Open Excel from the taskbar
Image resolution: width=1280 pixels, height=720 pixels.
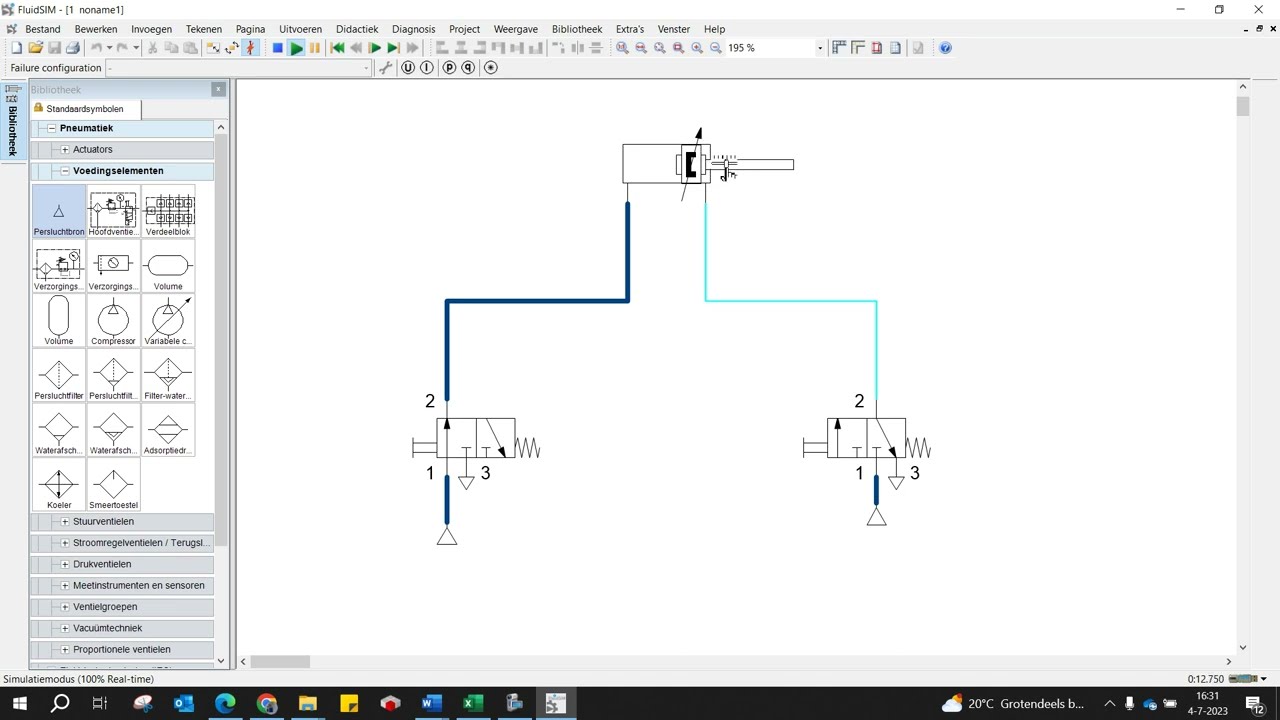(472, 703)
